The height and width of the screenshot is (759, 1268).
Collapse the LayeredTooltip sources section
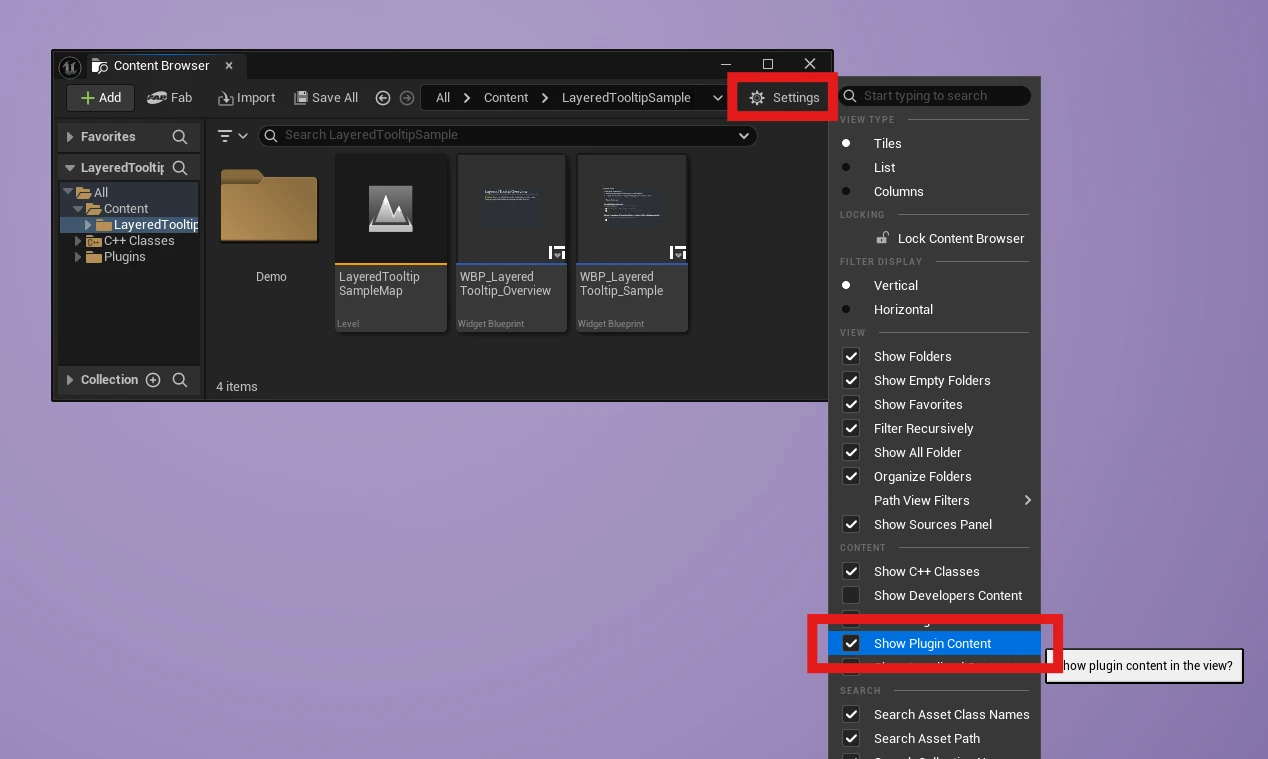[x=70, y=168]
